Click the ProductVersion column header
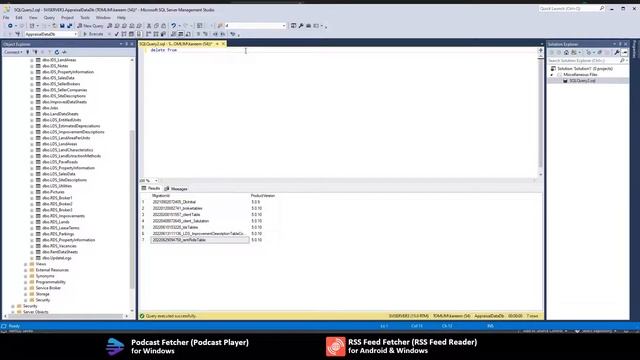The height and width of the screenshot is (360, 640). [263, 196]
